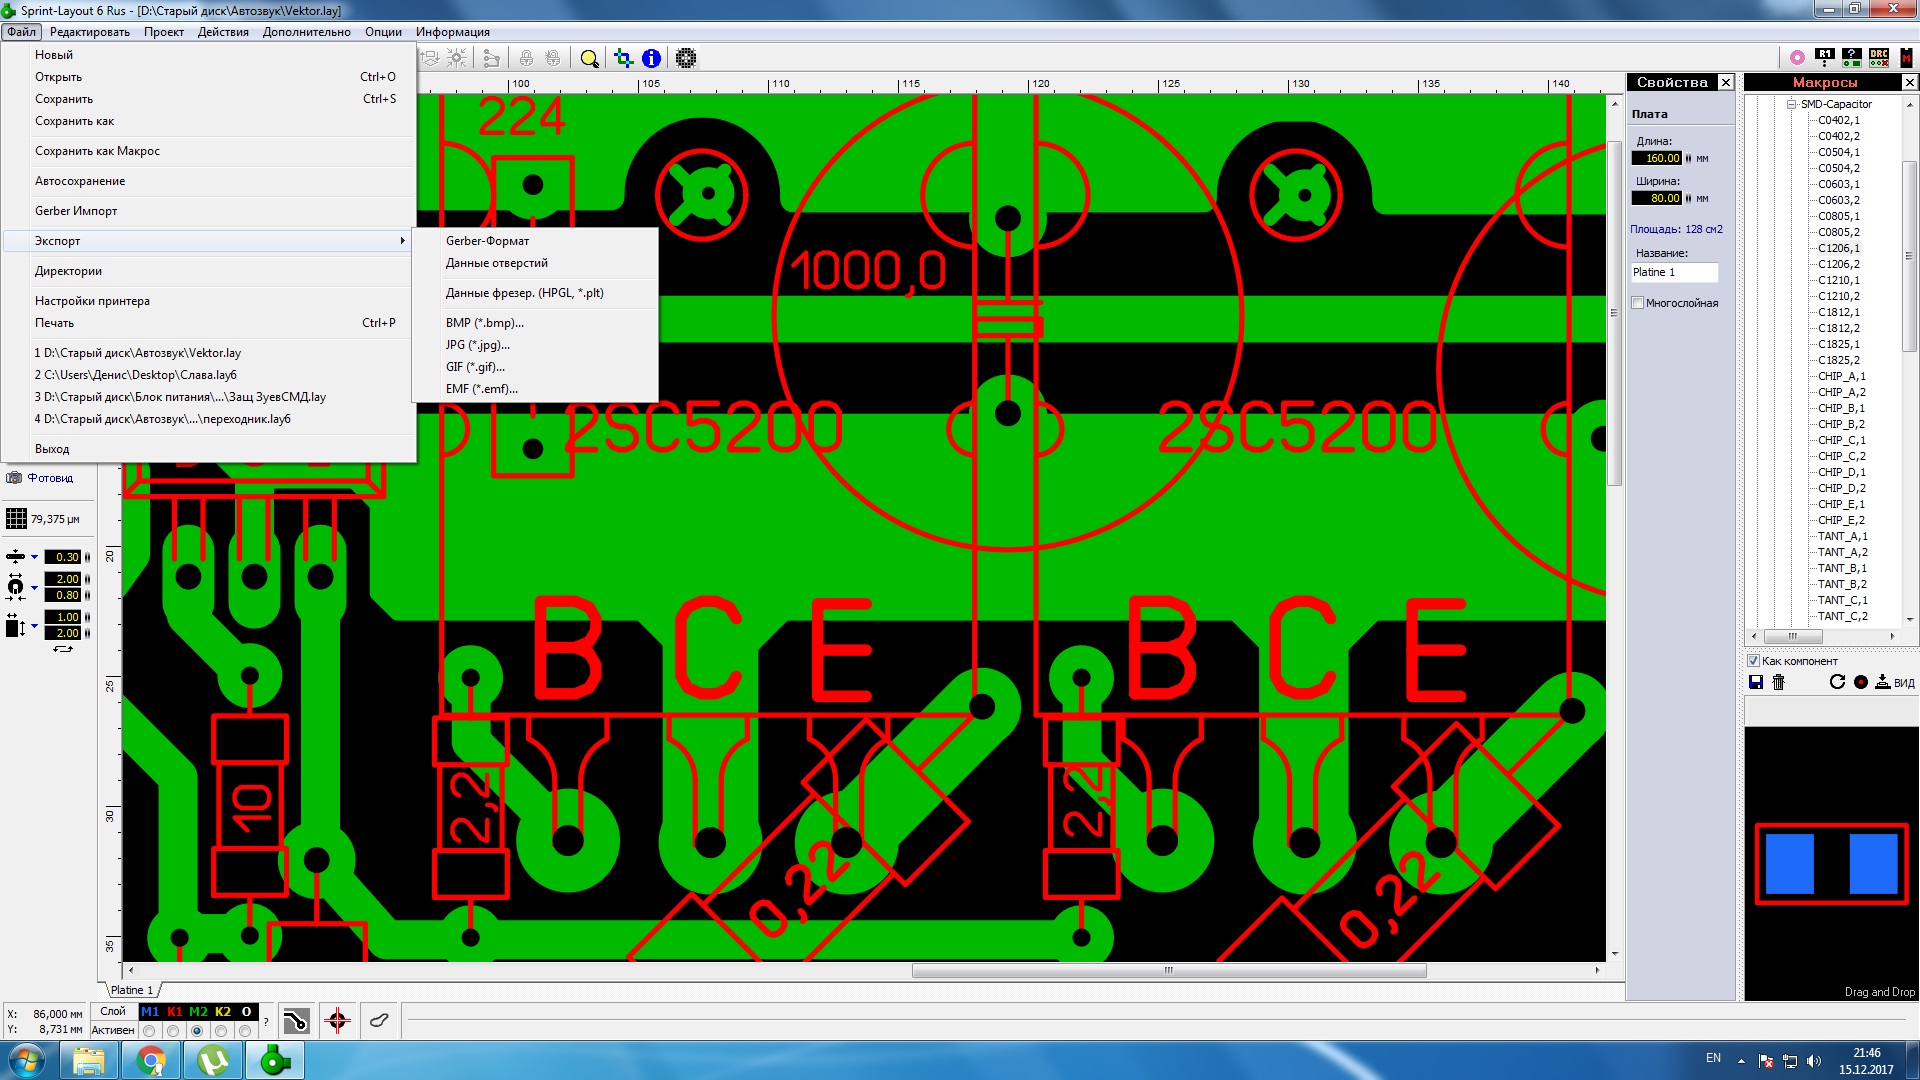Click the track width icon
Screen dimensions: 1920x1080
point(16,557)
